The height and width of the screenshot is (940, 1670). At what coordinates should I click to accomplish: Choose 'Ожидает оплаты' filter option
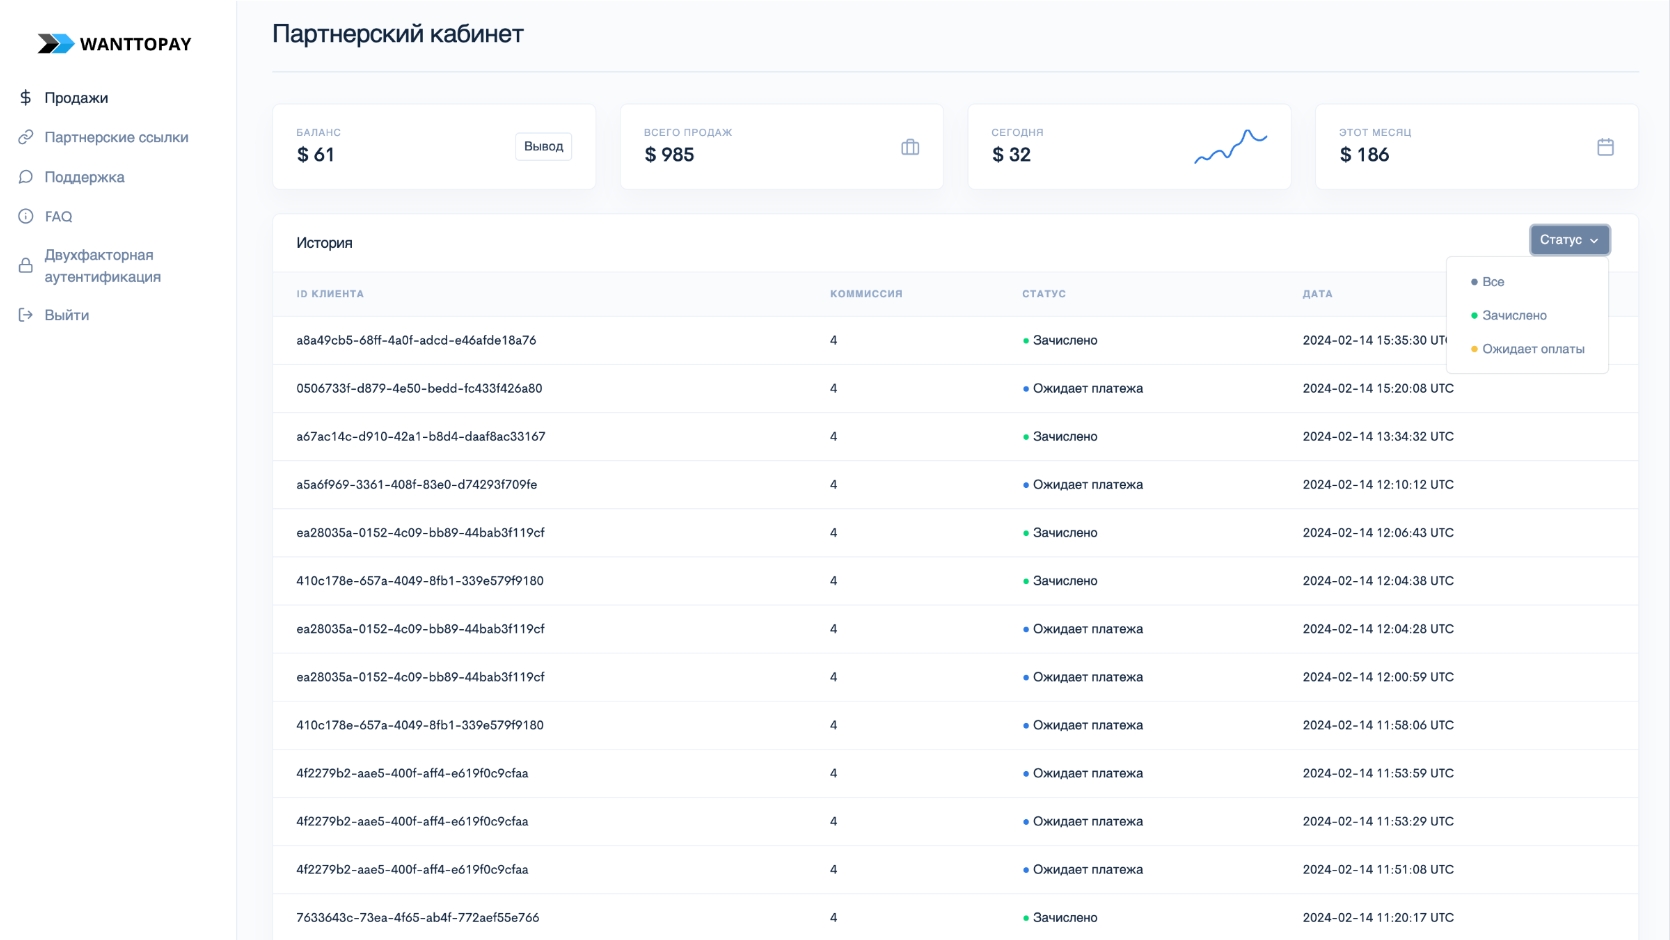1533,349
